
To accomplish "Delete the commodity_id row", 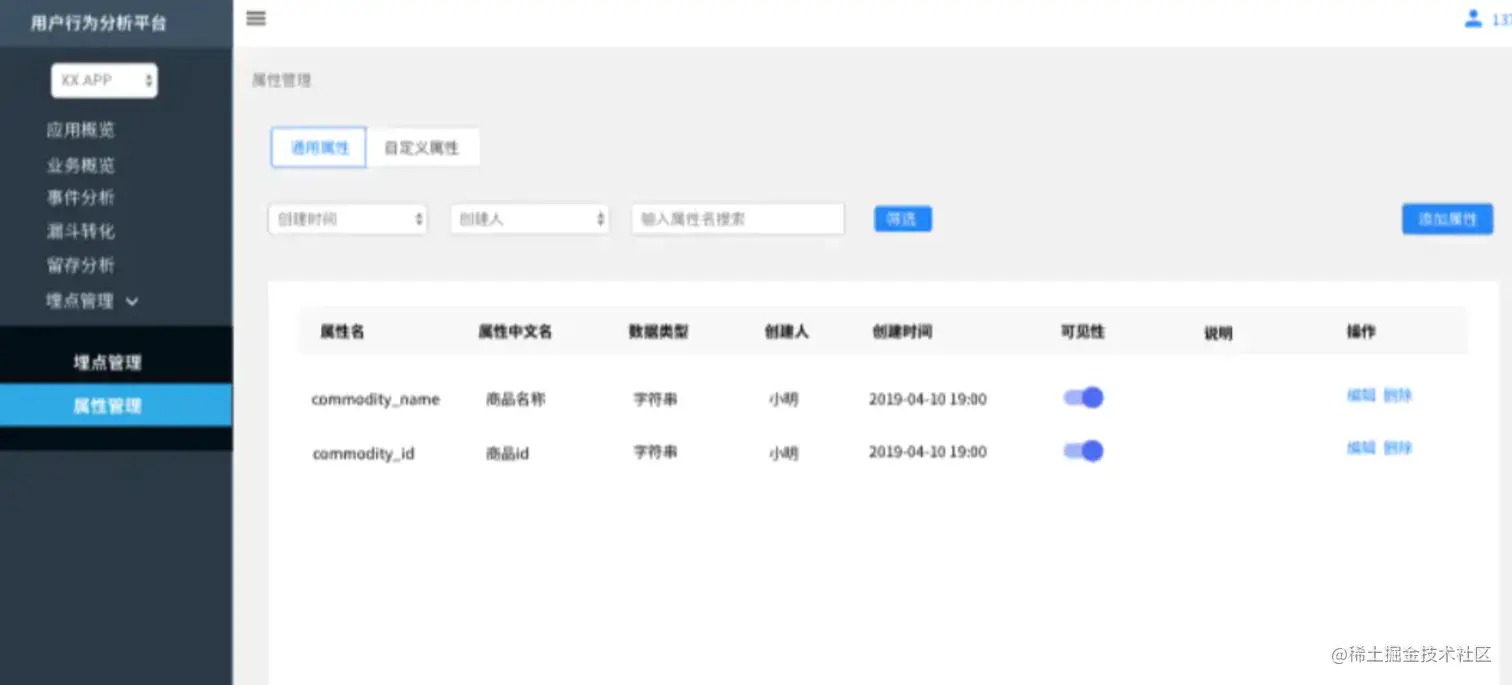I will tap(1397, 448).
